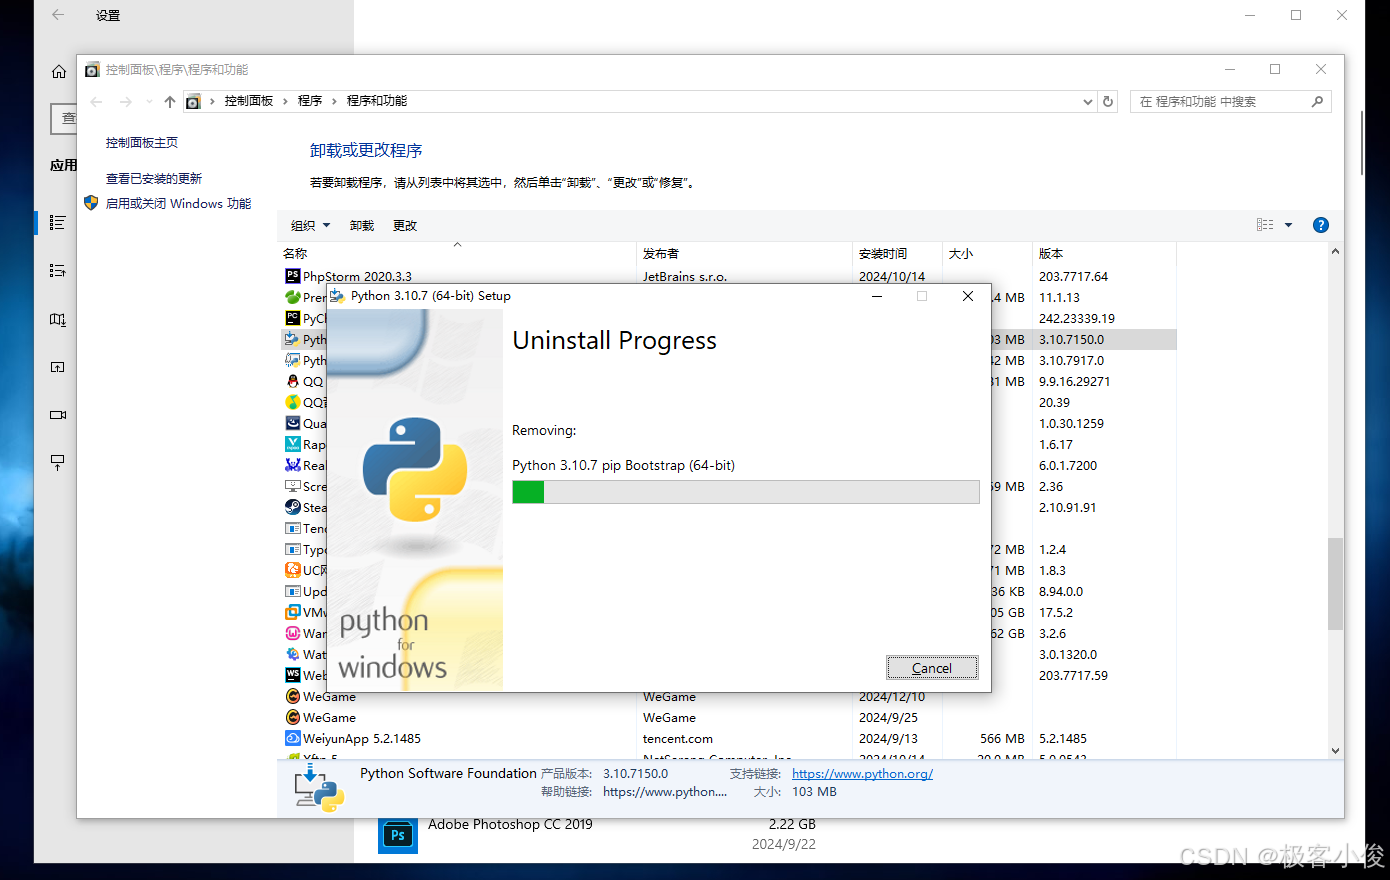The image size is (1390, 880).
Task: Click the search magnifier icon in Control Panel
Action: coord(1317,101)
